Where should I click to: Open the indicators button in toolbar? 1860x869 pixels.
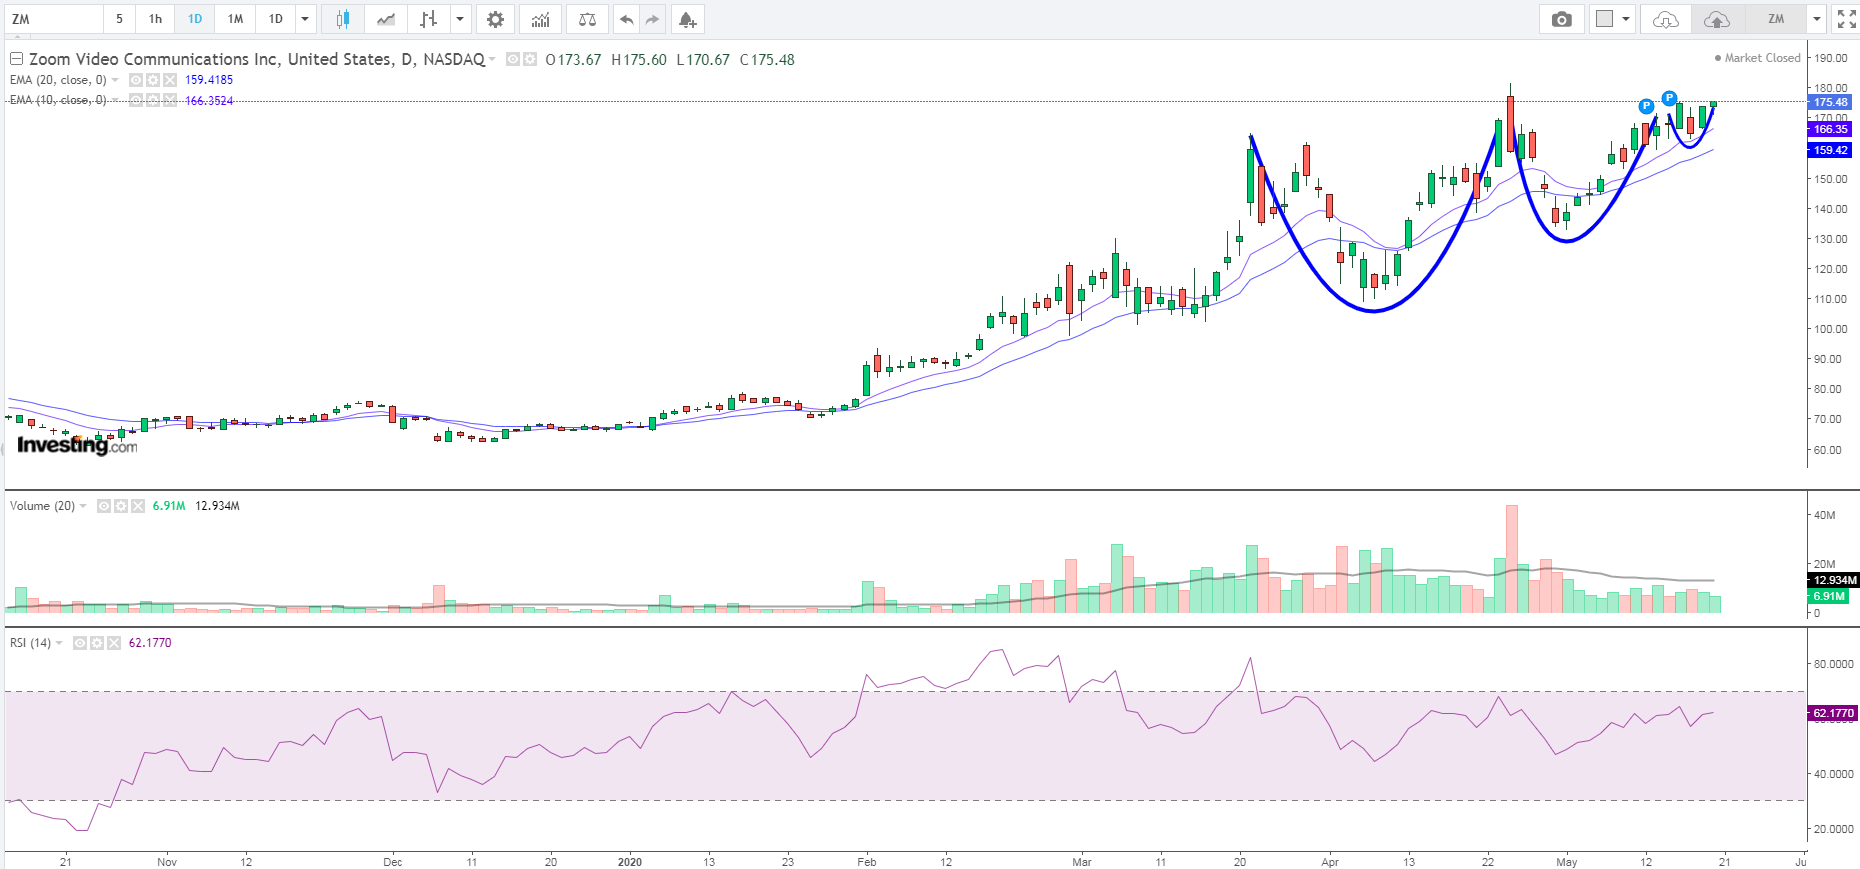tap(541, 19)
